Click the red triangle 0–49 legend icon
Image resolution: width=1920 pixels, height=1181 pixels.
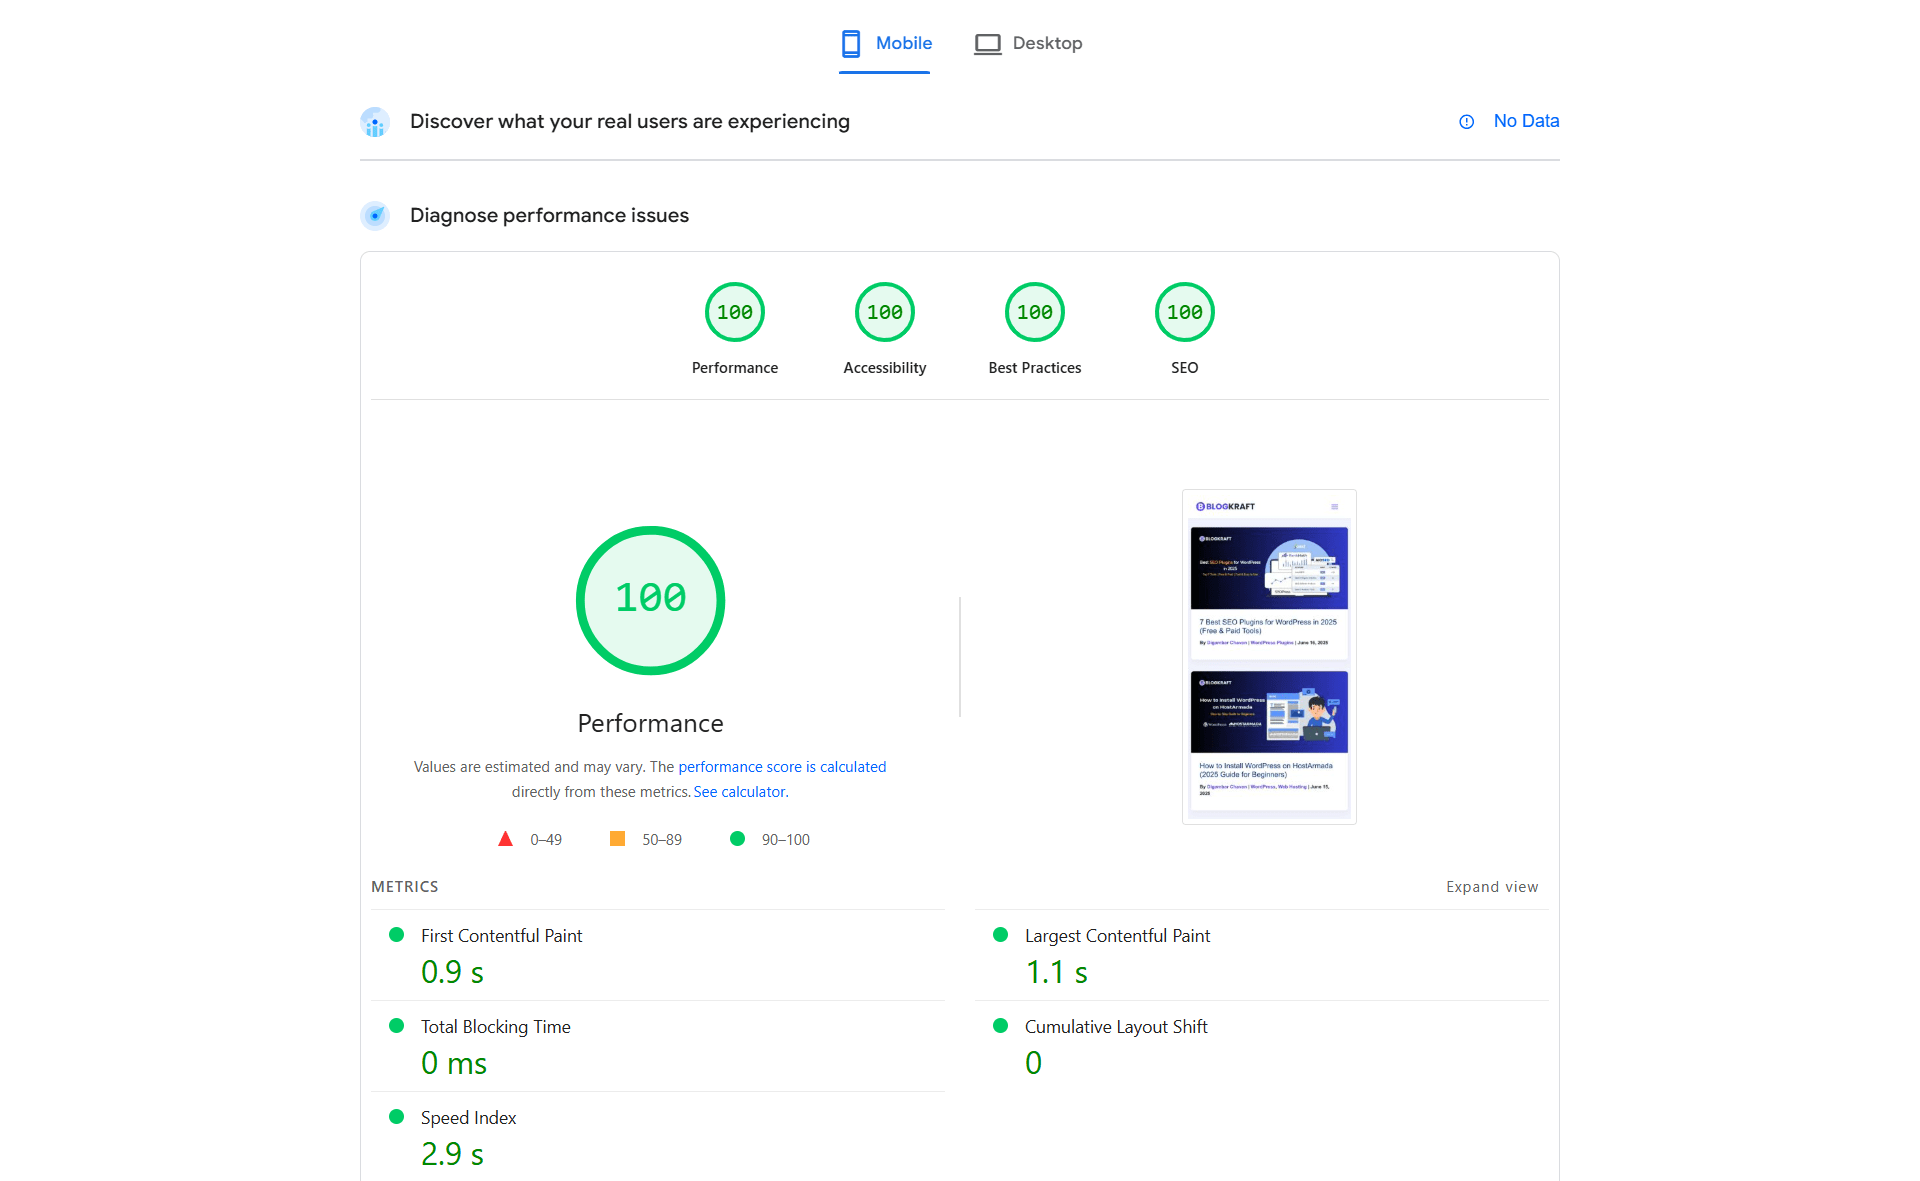[x=505, y=839]
